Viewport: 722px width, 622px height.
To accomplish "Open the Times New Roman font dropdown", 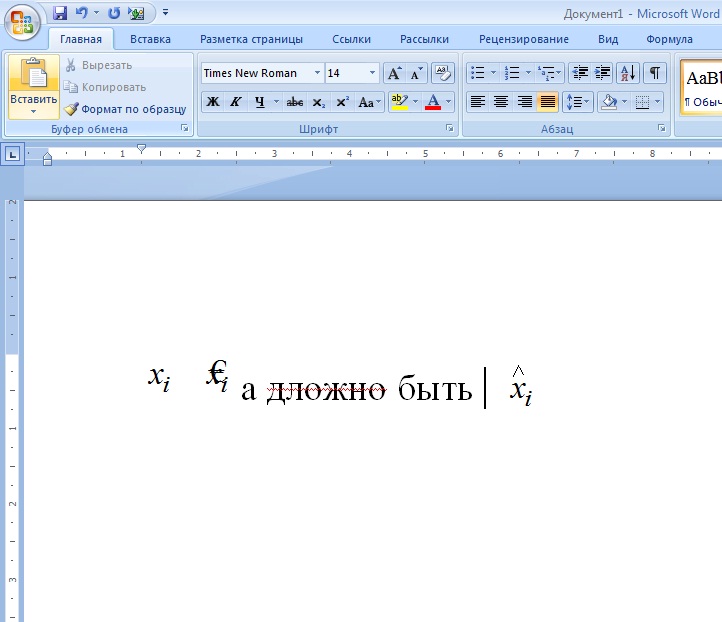I will (x=317, y=73).
